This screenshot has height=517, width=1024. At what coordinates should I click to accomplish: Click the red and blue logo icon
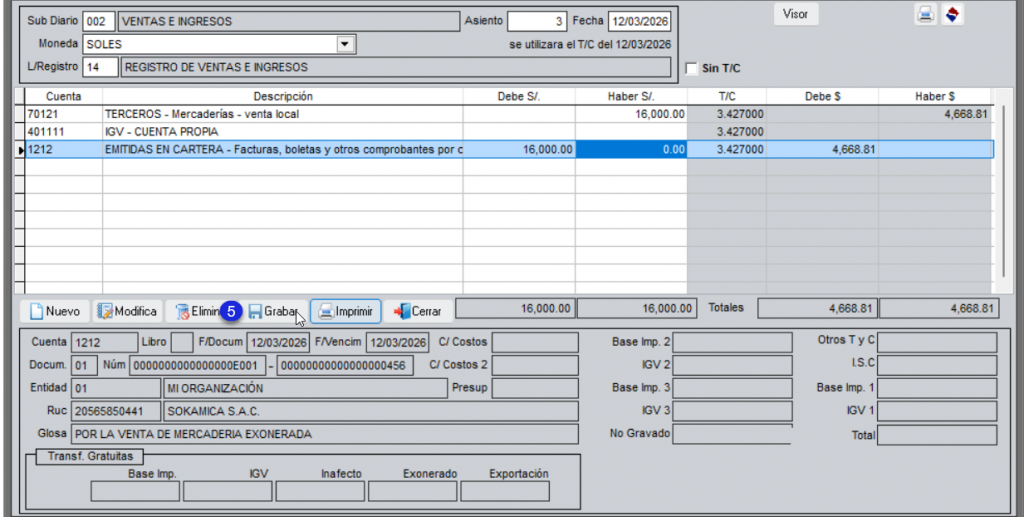click(x=952, y=14)
